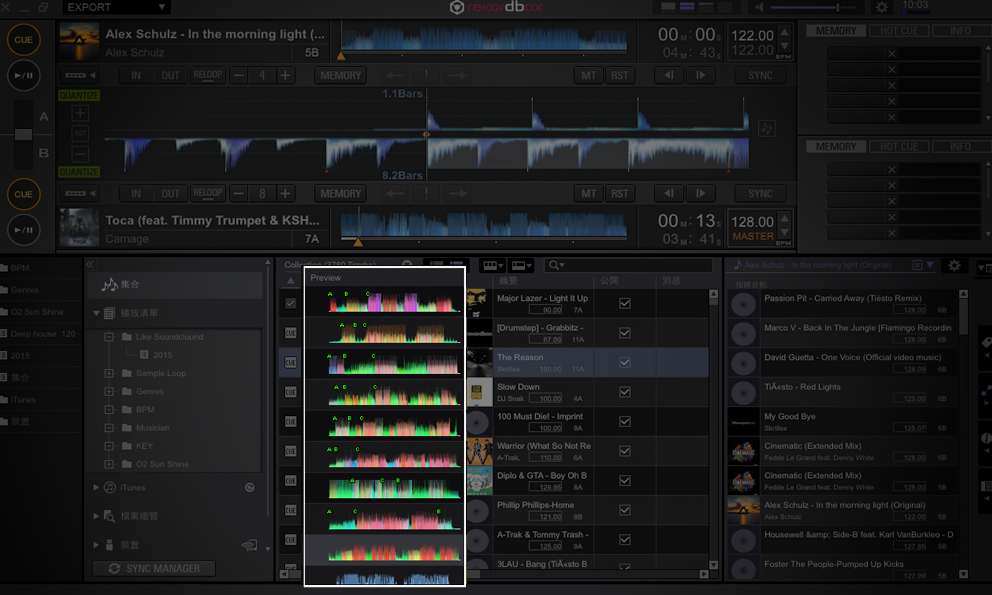Expand the Musician folder

click(109, 428)
